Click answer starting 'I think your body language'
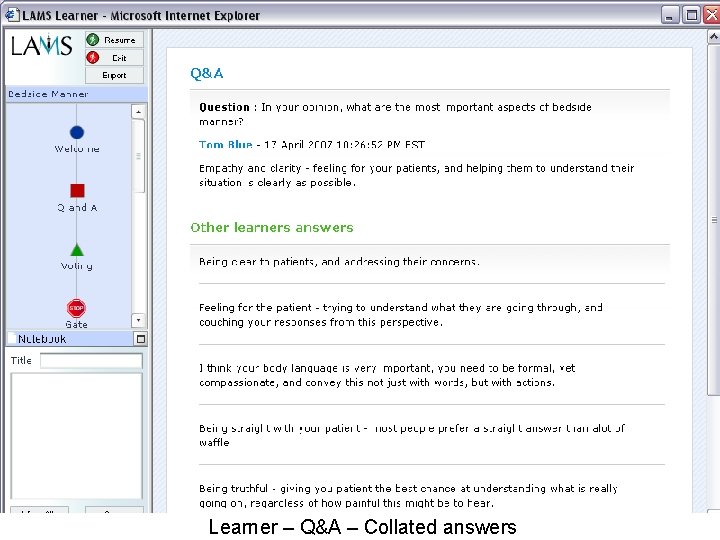720x540 pixels. 387,375
